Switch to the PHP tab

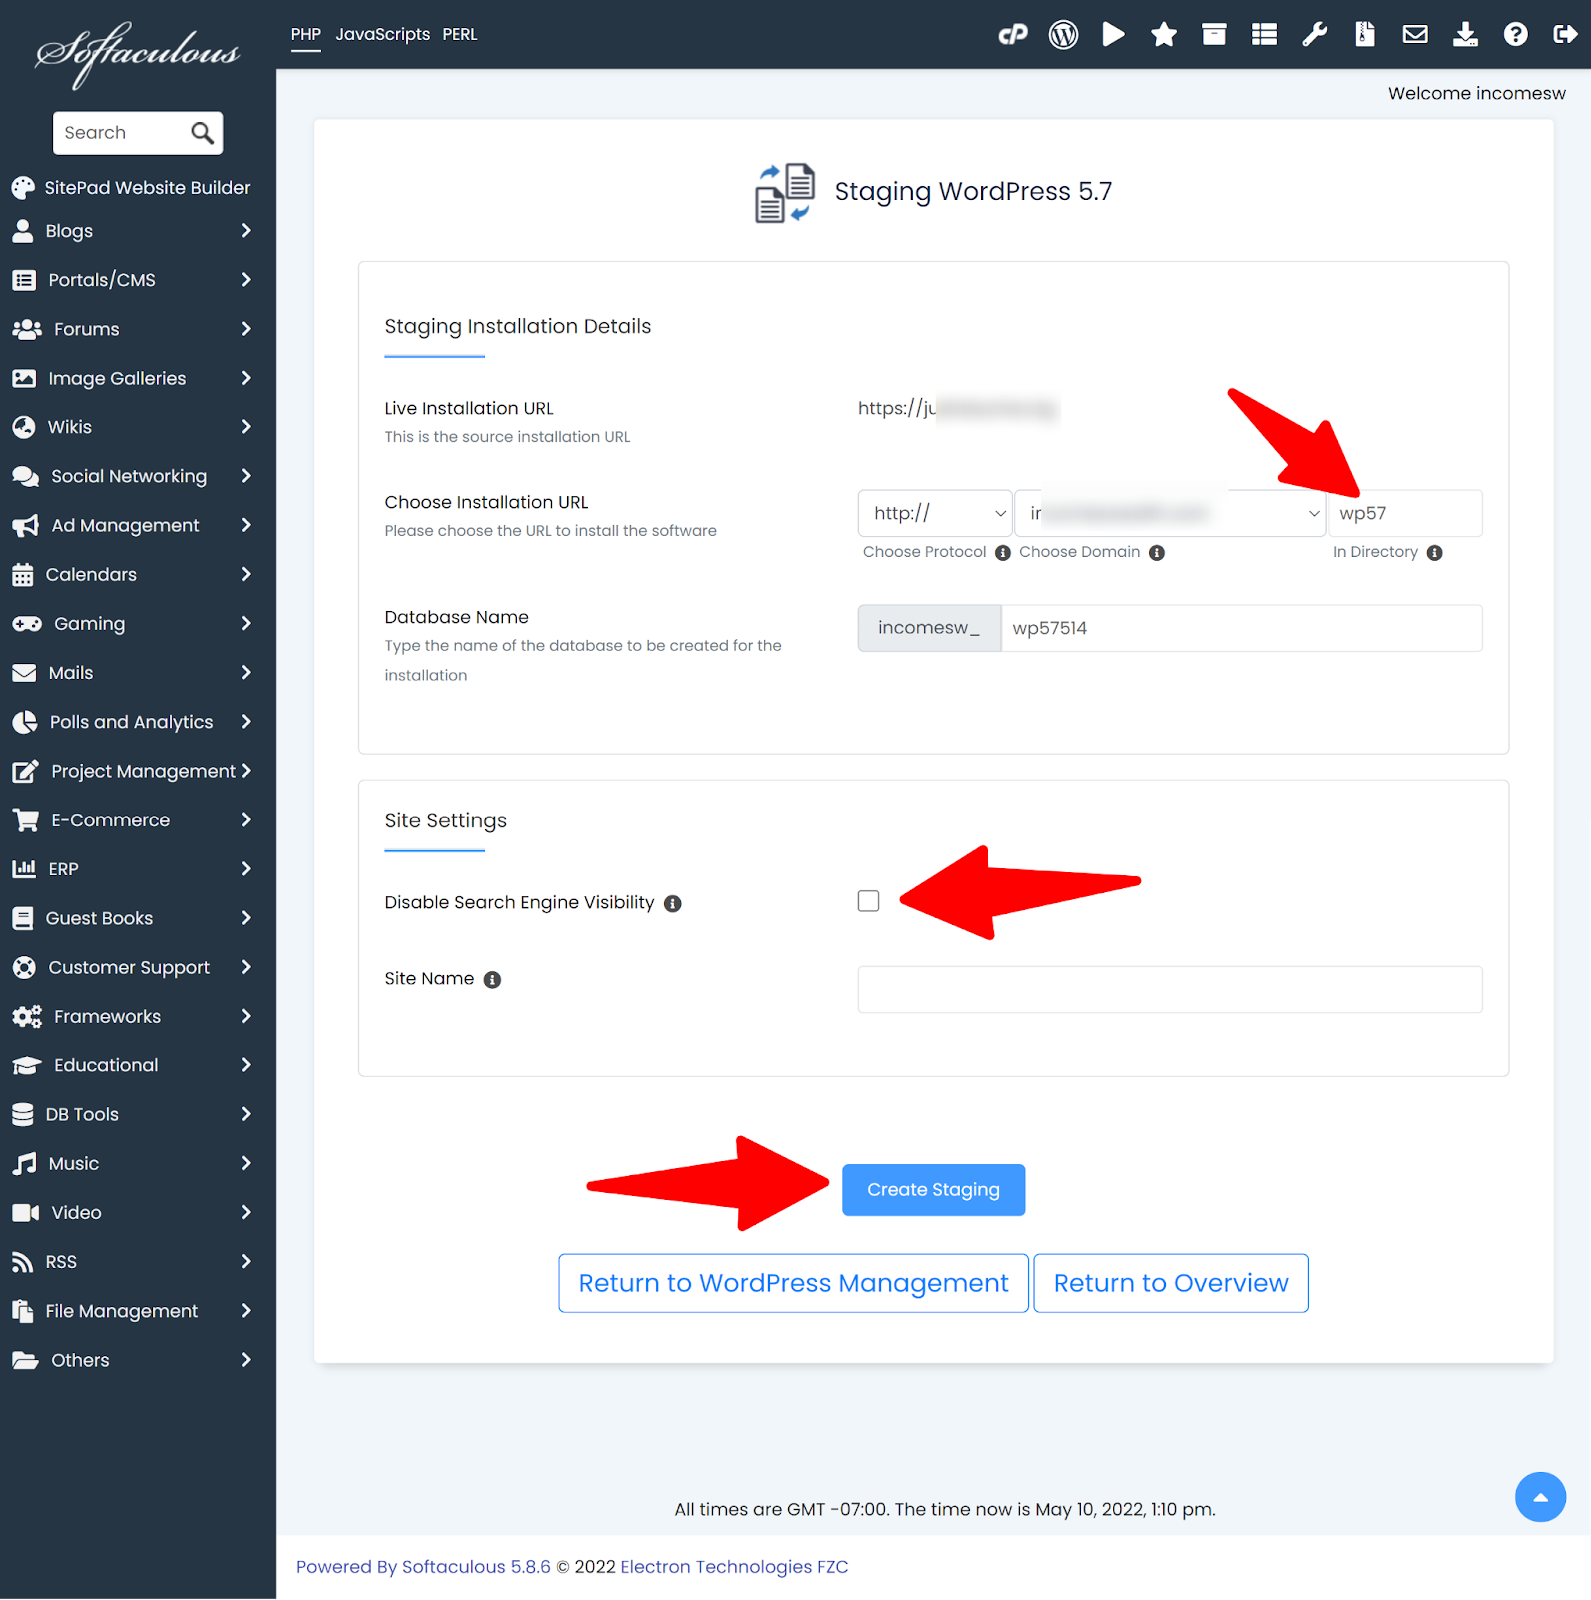tap(306, 34)
